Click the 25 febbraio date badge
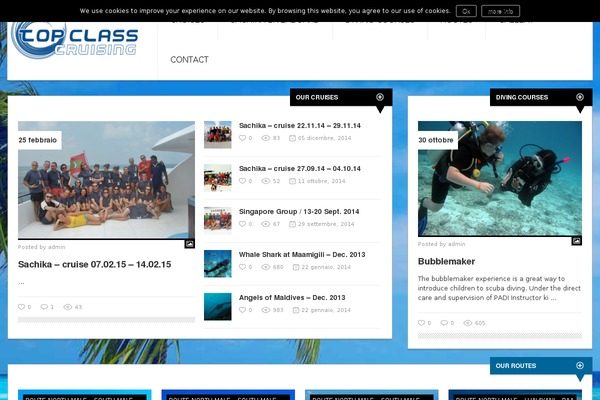600x400 pixels. click(x=38, y=140)
